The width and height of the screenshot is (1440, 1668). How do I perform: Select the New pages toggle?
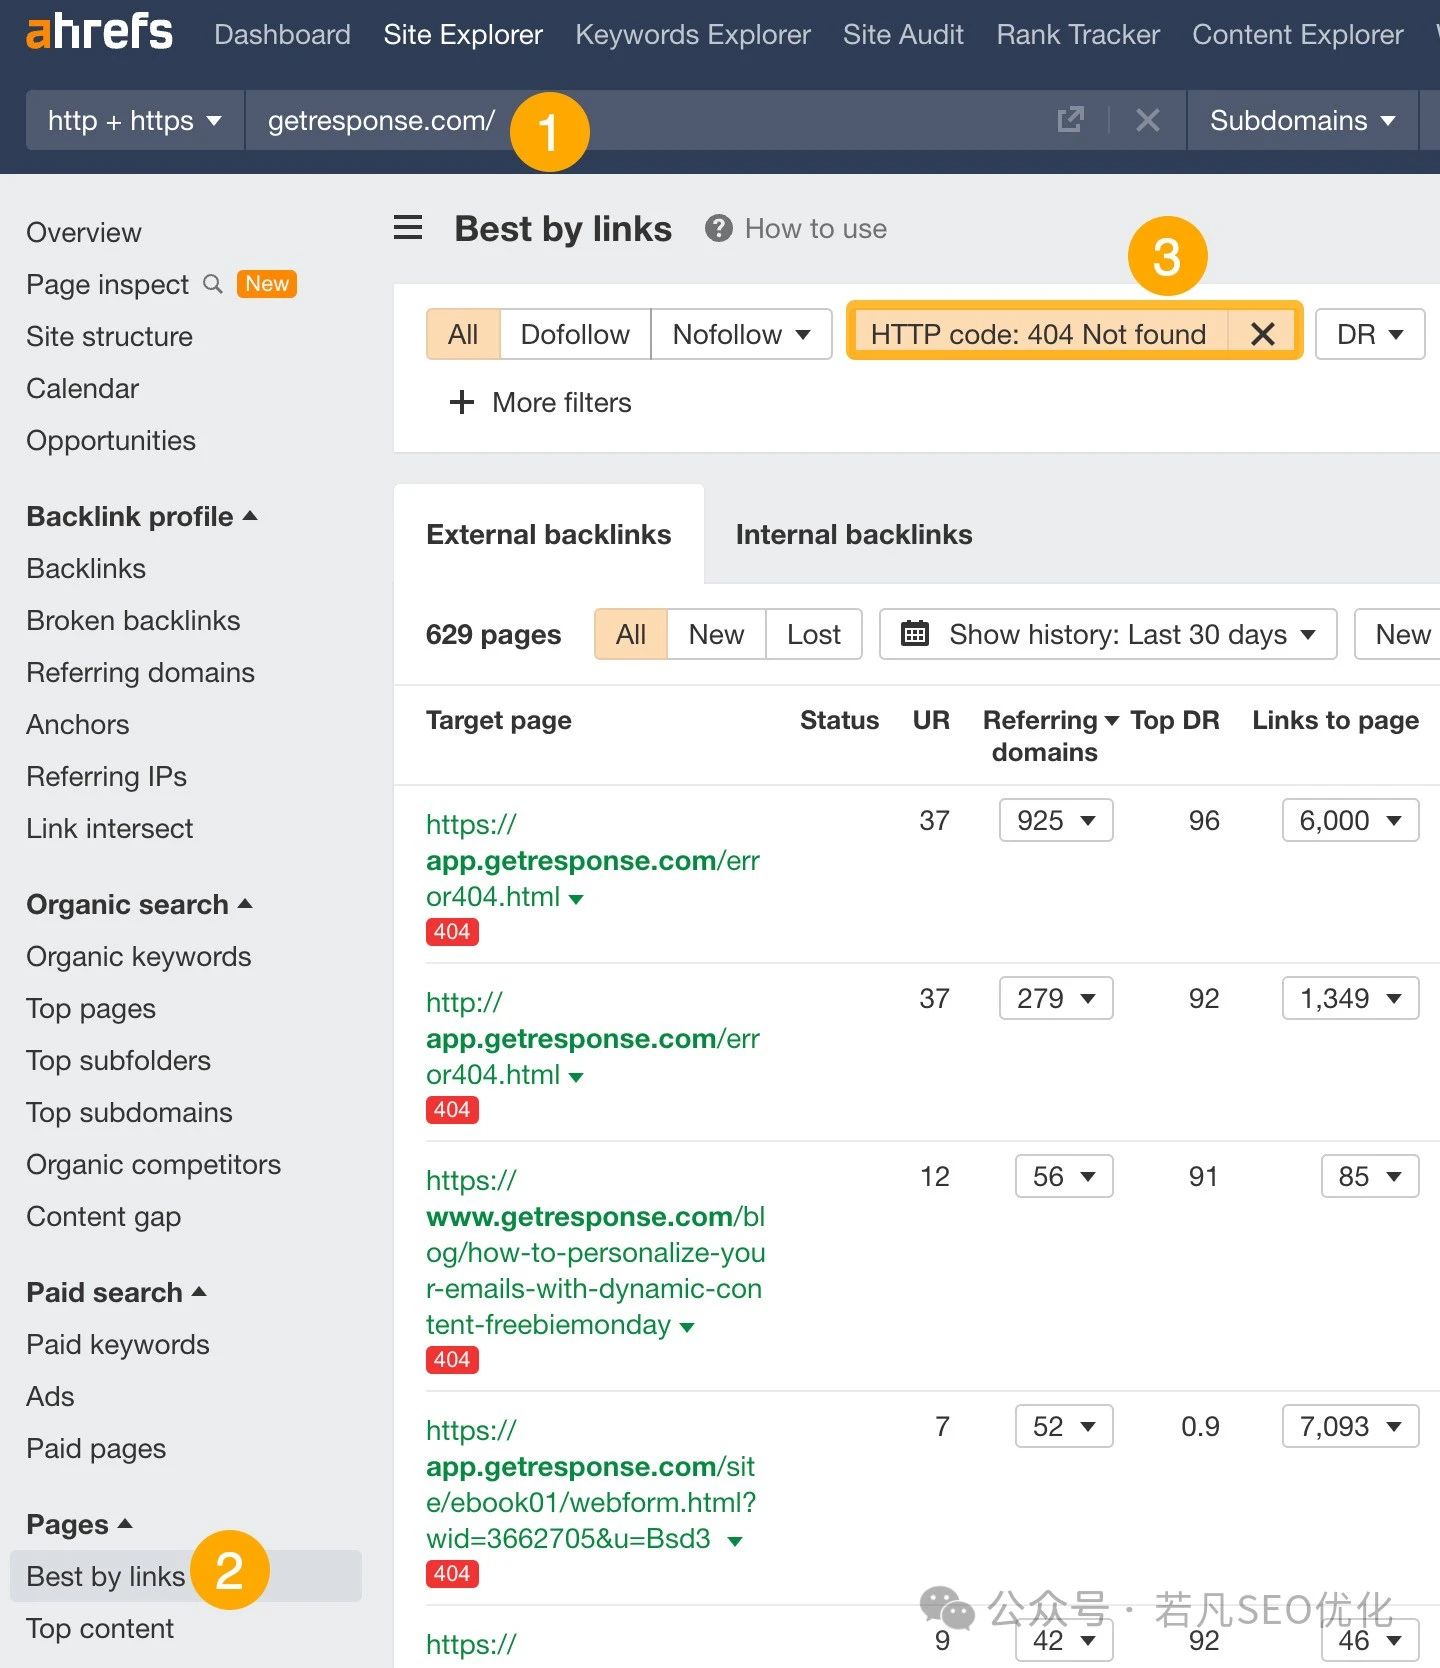pyautogui.click(x=716, y=634)
